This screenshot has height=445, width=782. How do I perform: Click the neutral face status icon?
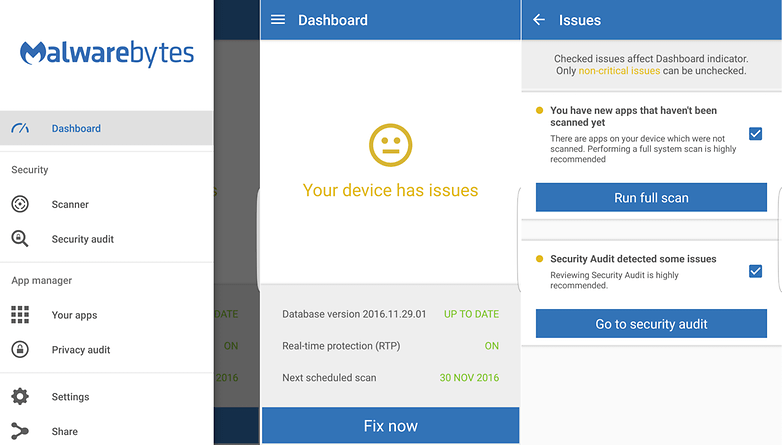coord(391,145)
